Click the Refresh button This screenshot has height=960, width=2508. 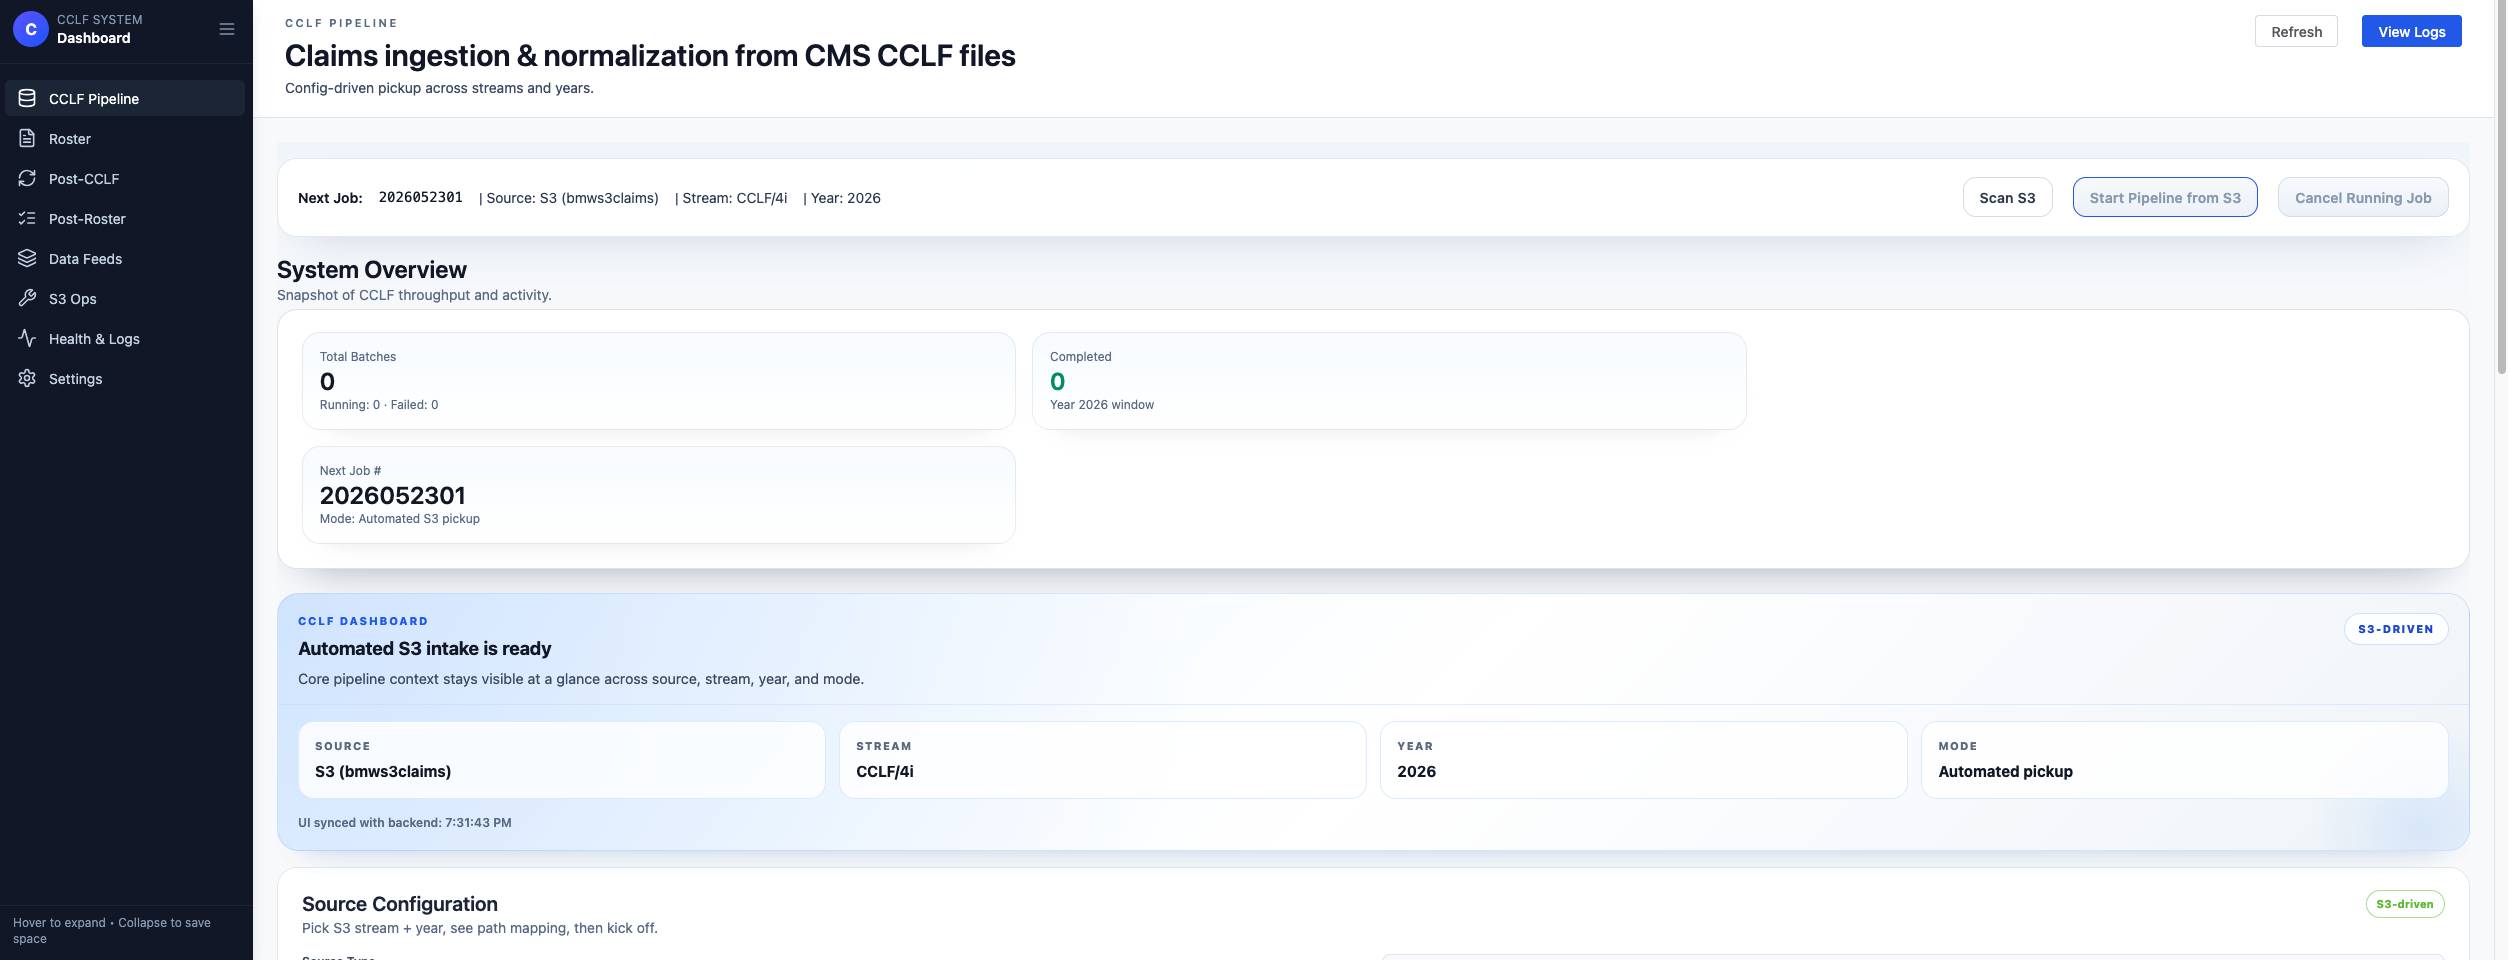pyautogui.click(x=2296, y=31)
